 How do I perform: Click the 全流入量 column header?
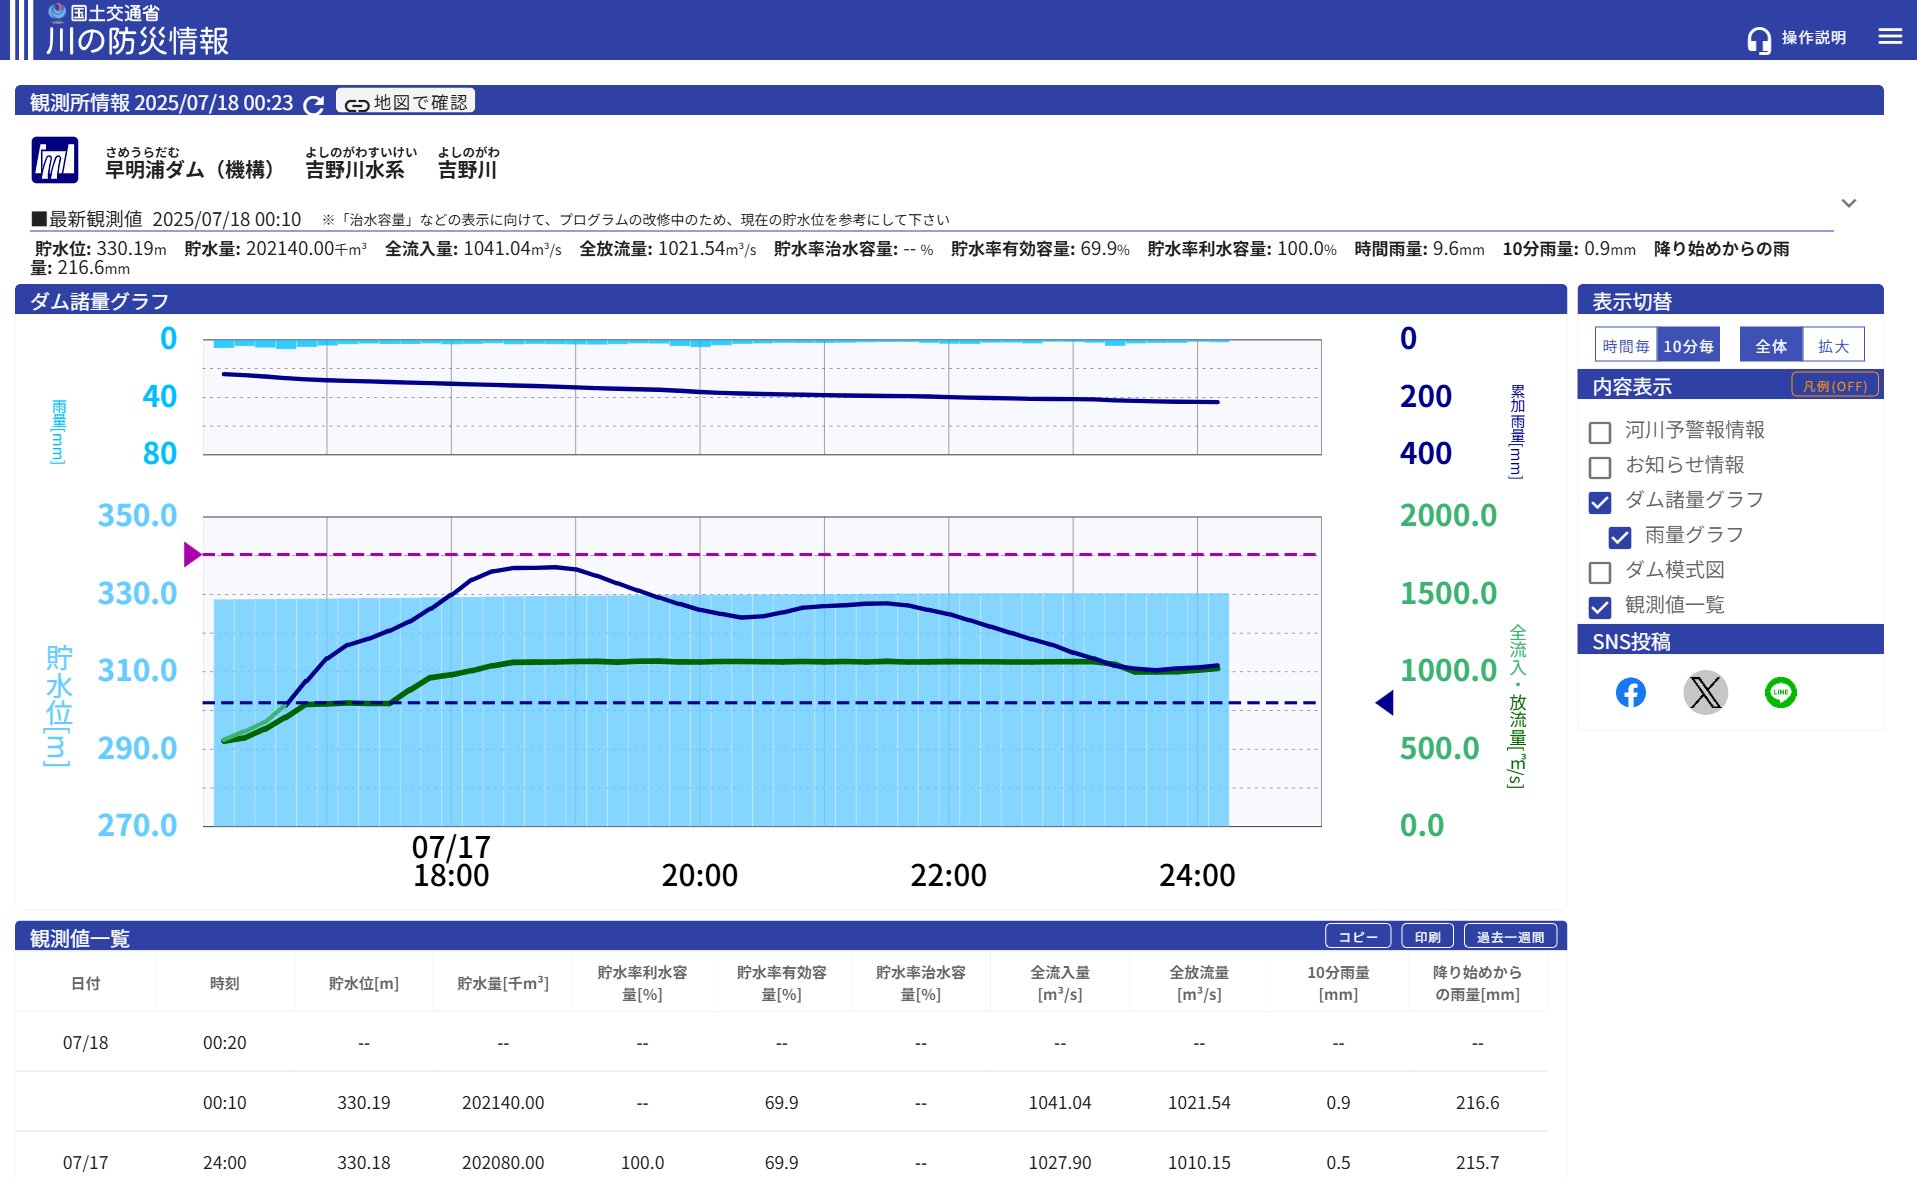[1060, 983]
